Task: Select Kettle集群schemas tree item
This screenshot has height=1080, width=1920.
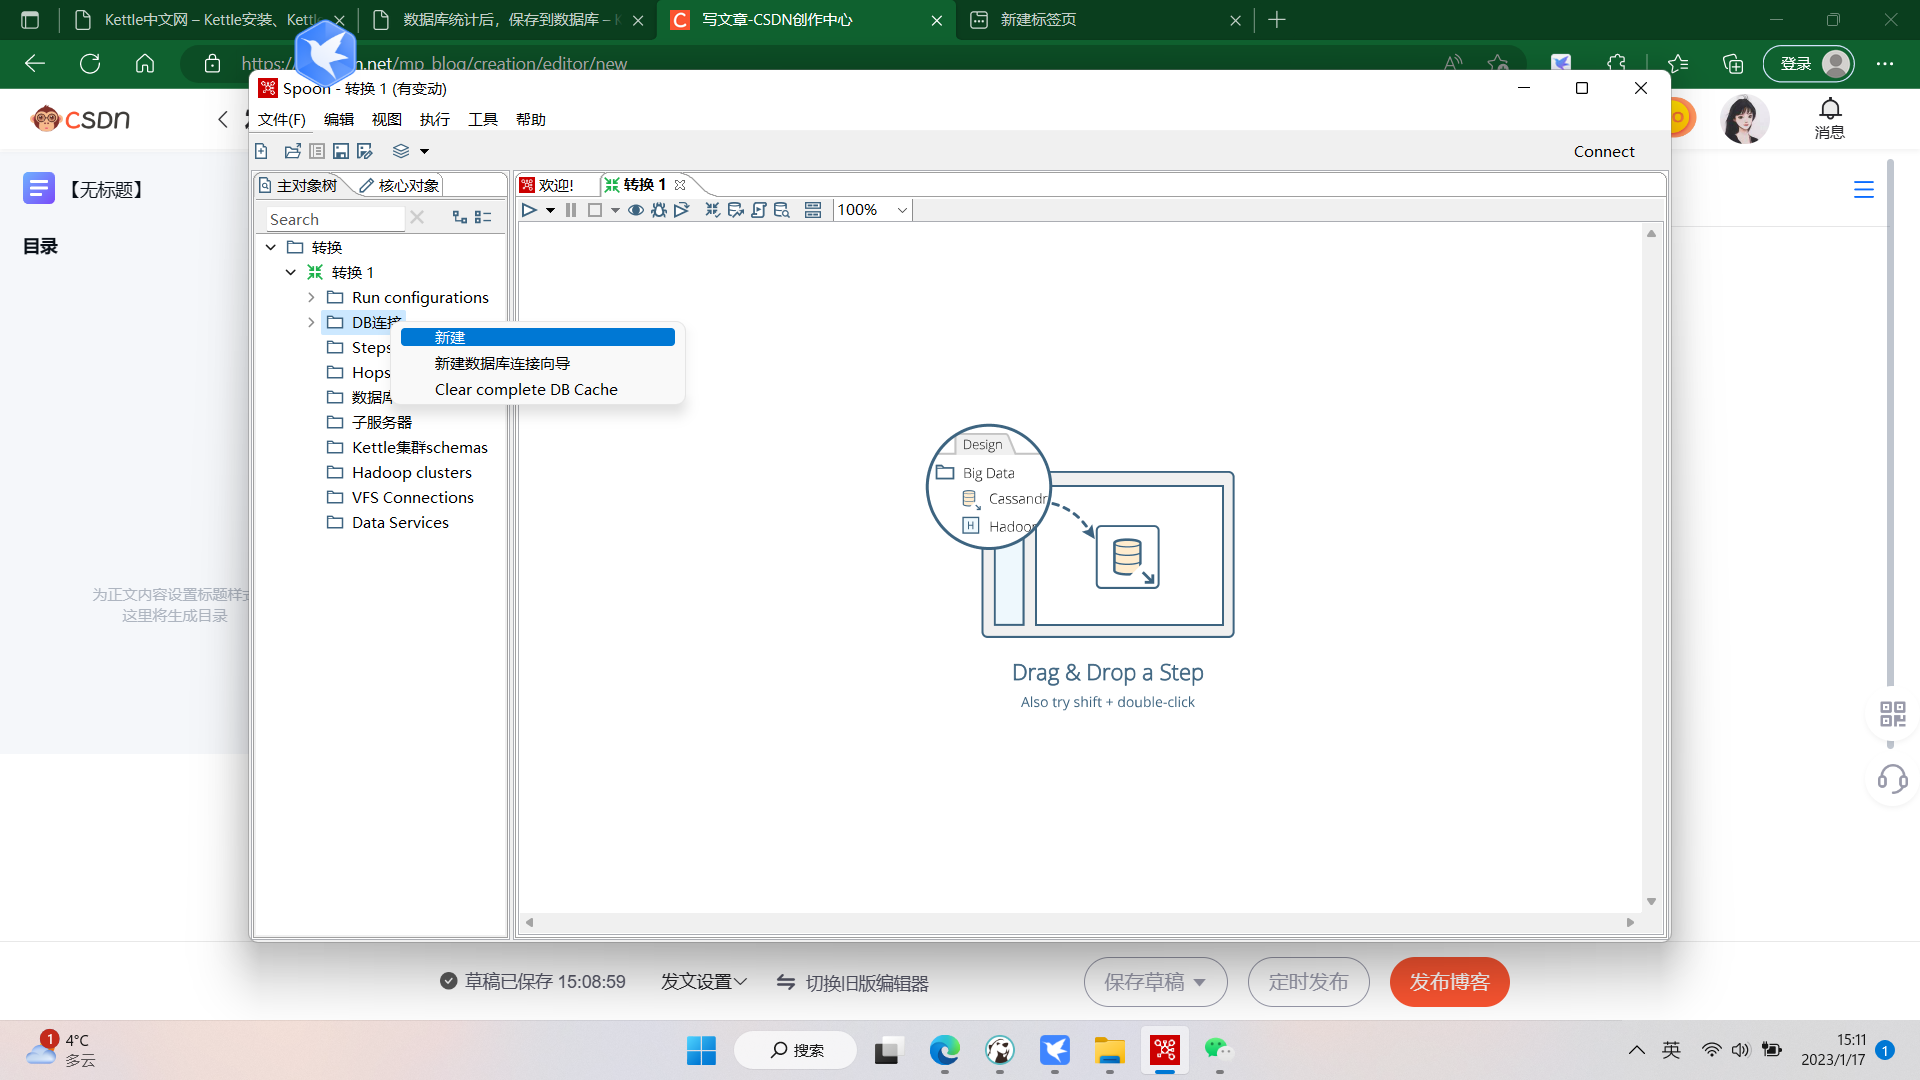Action: pos(420,447)
